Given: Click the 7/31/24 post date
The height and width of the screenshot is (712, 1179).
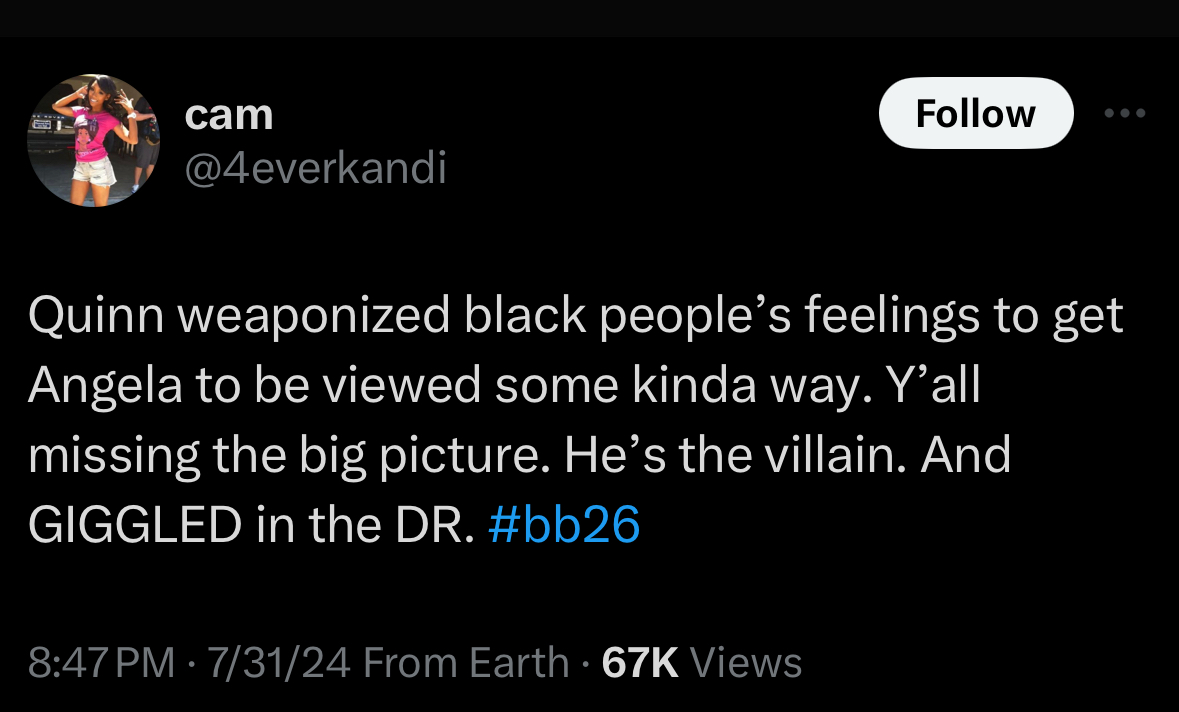Looking at the screenshot, I should pos(279,662).
